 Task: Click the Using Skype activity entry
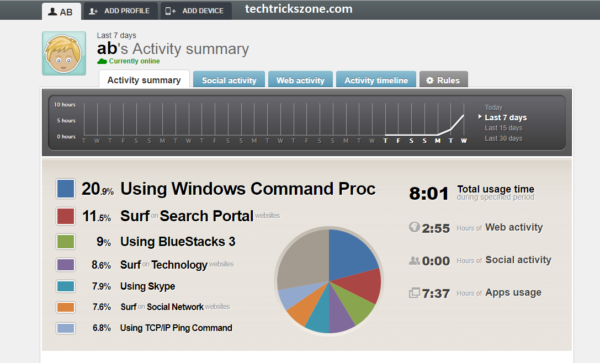[147, 286]
